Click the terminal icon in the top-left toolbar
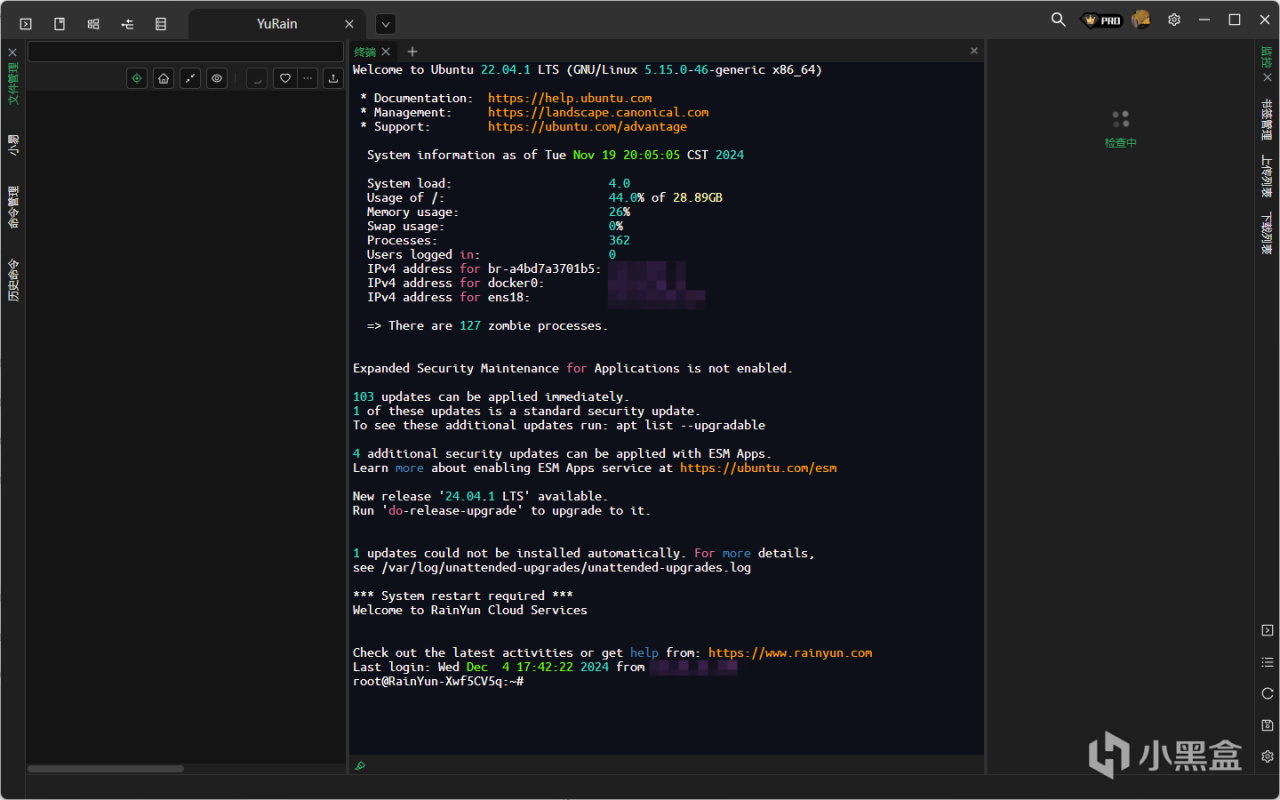This screenshot has width=1280, height=800. [x=26, y=23]
